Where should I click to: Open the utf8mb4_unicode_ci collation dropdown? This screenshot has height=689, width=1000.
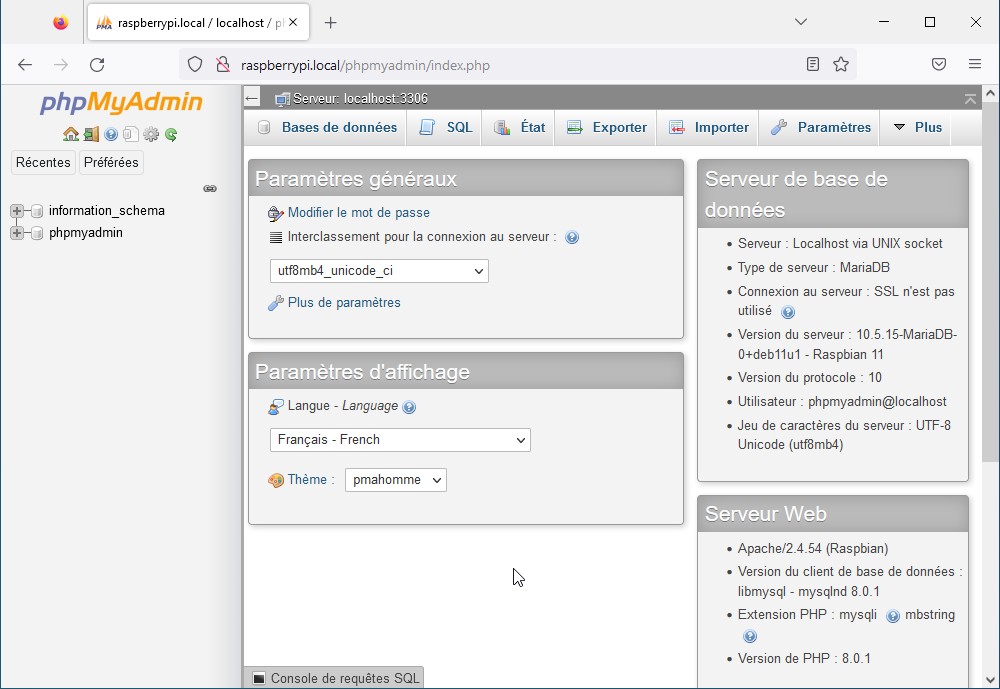coord(379,271)
